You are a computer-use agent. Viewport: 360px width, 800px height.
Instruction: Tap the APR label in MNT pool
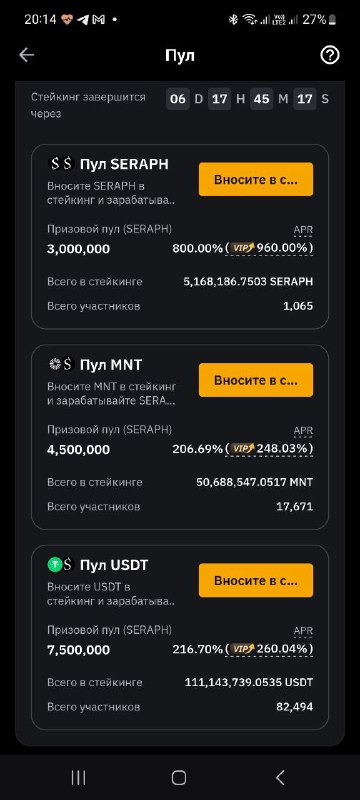tap(303, 431)
